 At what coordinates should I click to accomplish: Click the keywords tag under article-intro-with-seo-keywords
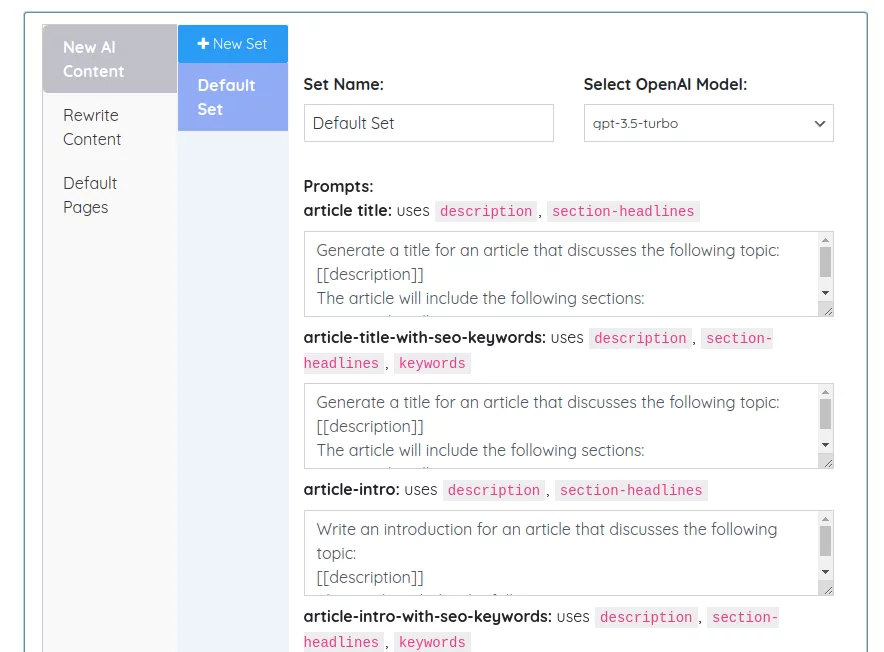click(432, 642)
